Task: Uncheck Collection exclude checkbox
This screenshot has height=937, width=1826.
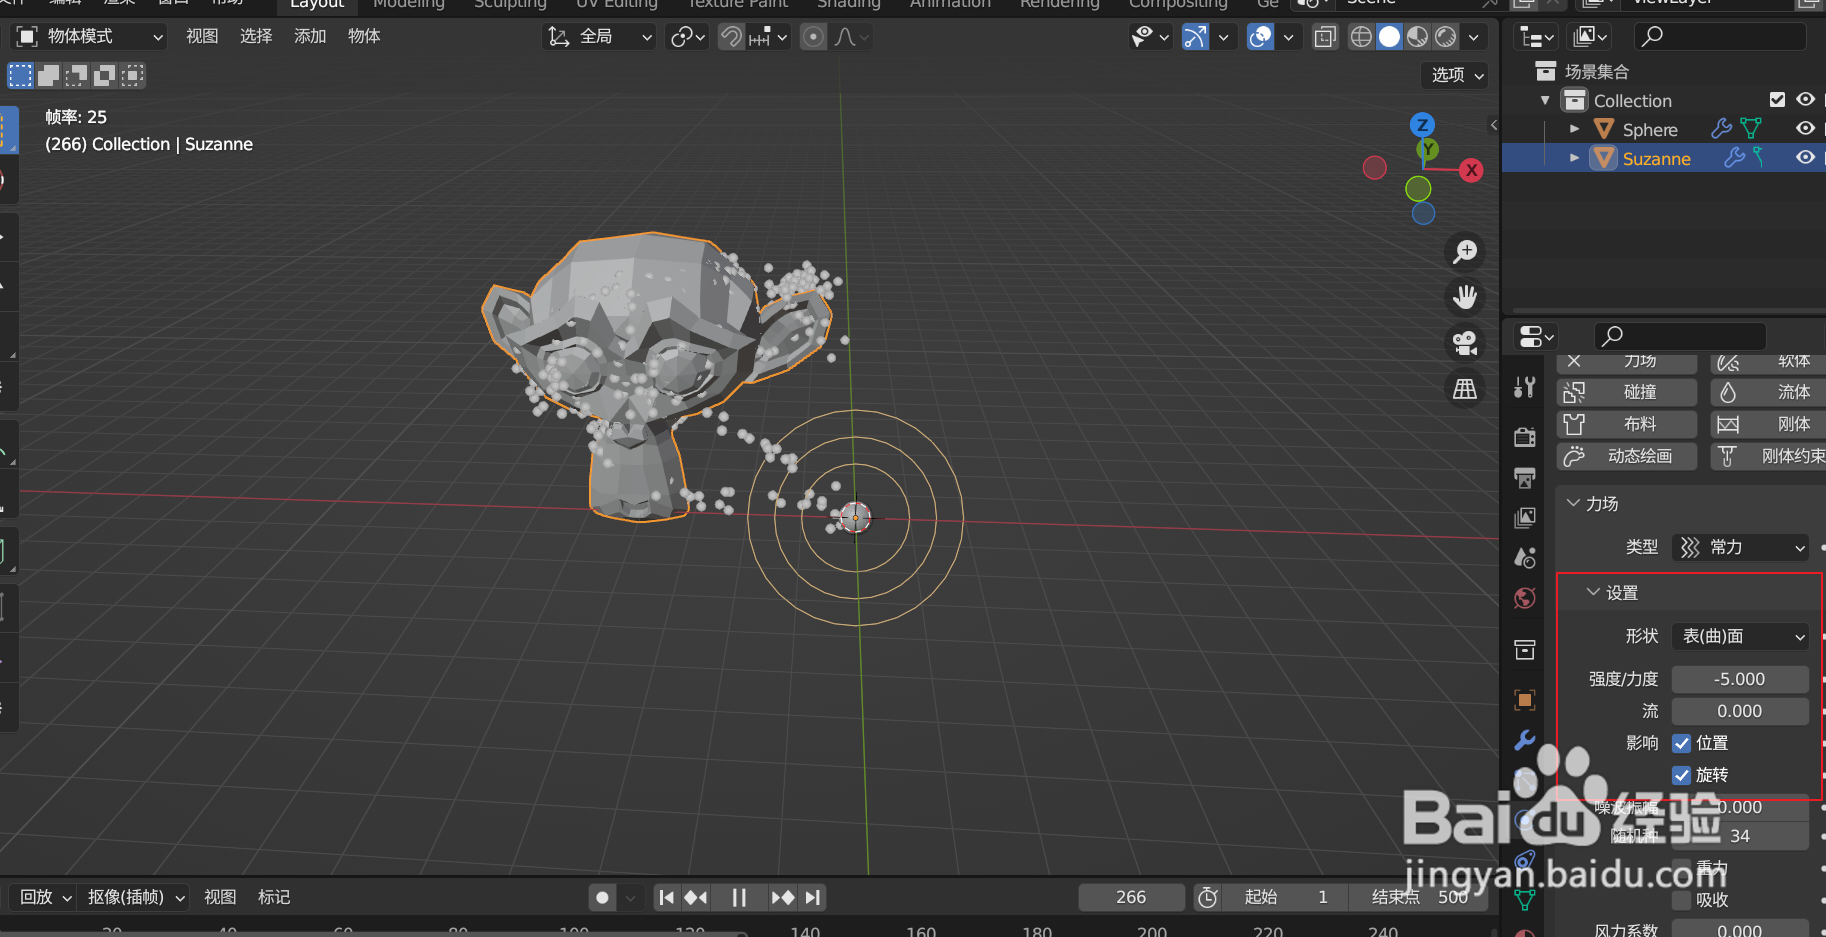Action: coord(1777,100)
